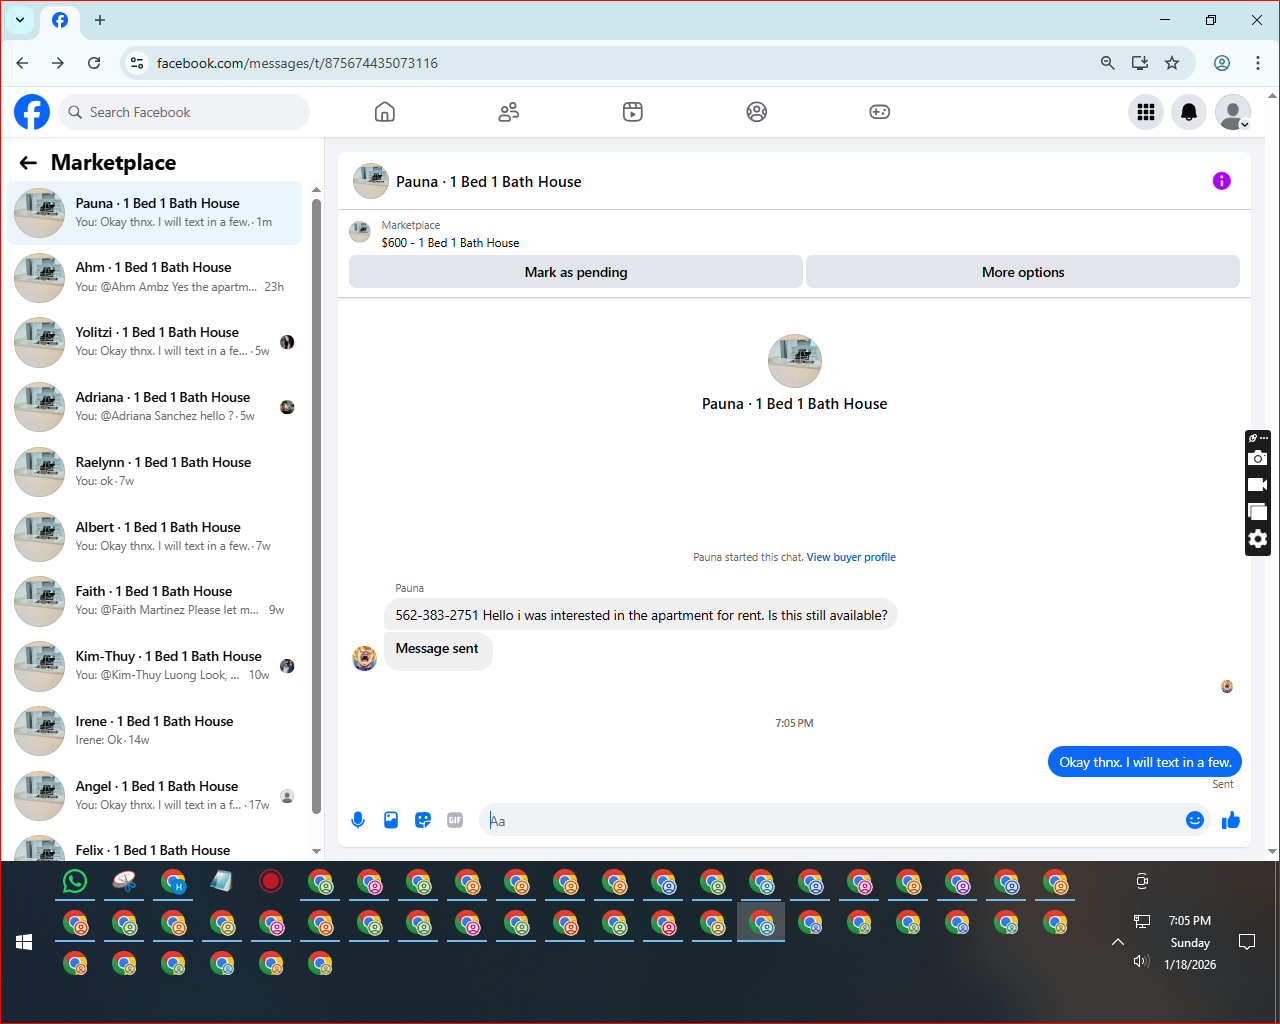Open a new browser tab

click(x=100, y=20)
